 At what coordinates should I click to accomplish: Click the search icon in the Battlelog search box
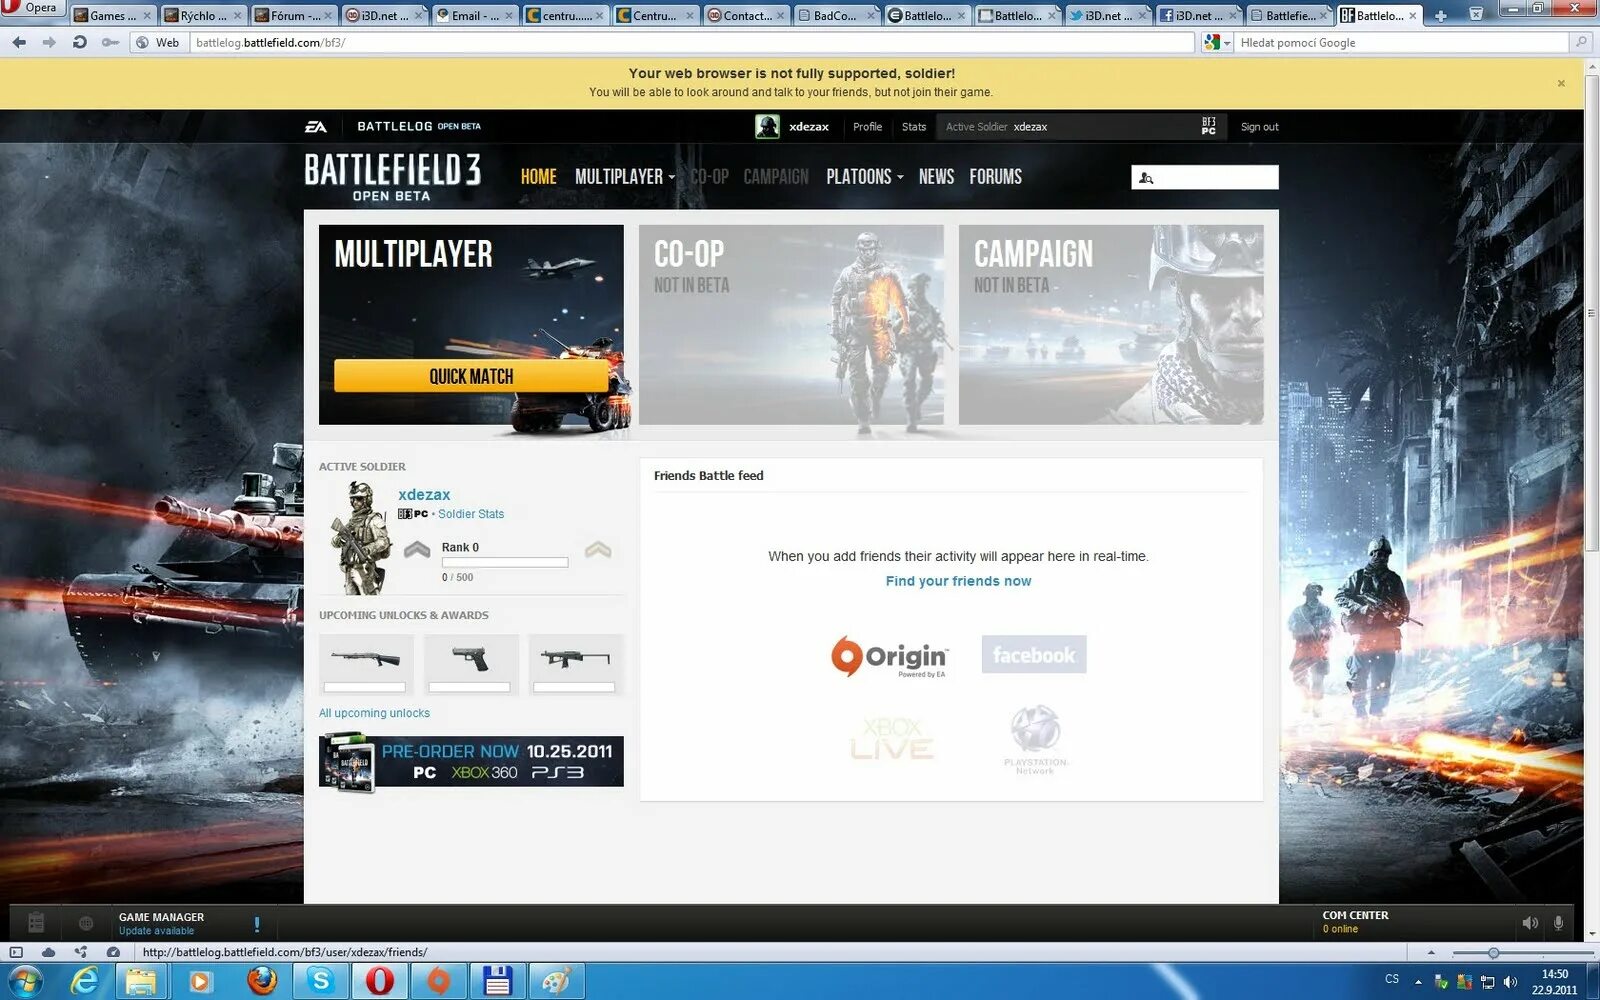tap(1146, 178)
